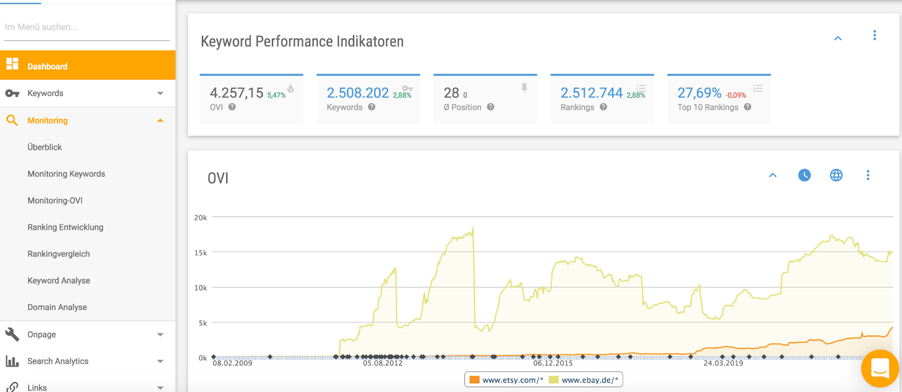Image resolution: width=902 pixels, height=392 pixels.
Task: Expand the Links sidebar section
Action: point(160,388)
